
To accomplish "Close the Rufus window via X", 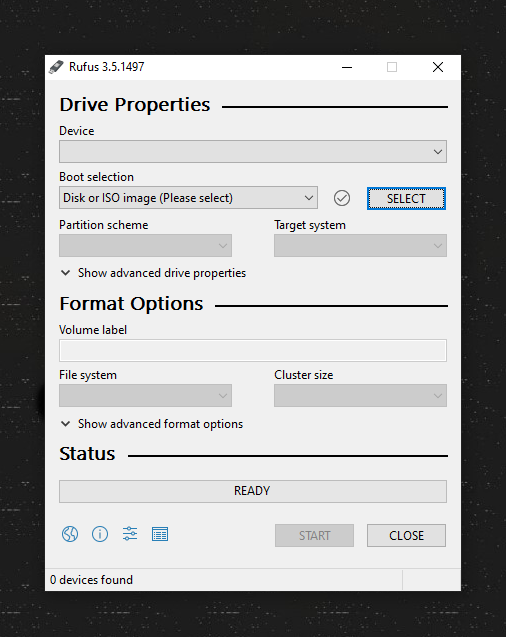I will pos(438,67).
